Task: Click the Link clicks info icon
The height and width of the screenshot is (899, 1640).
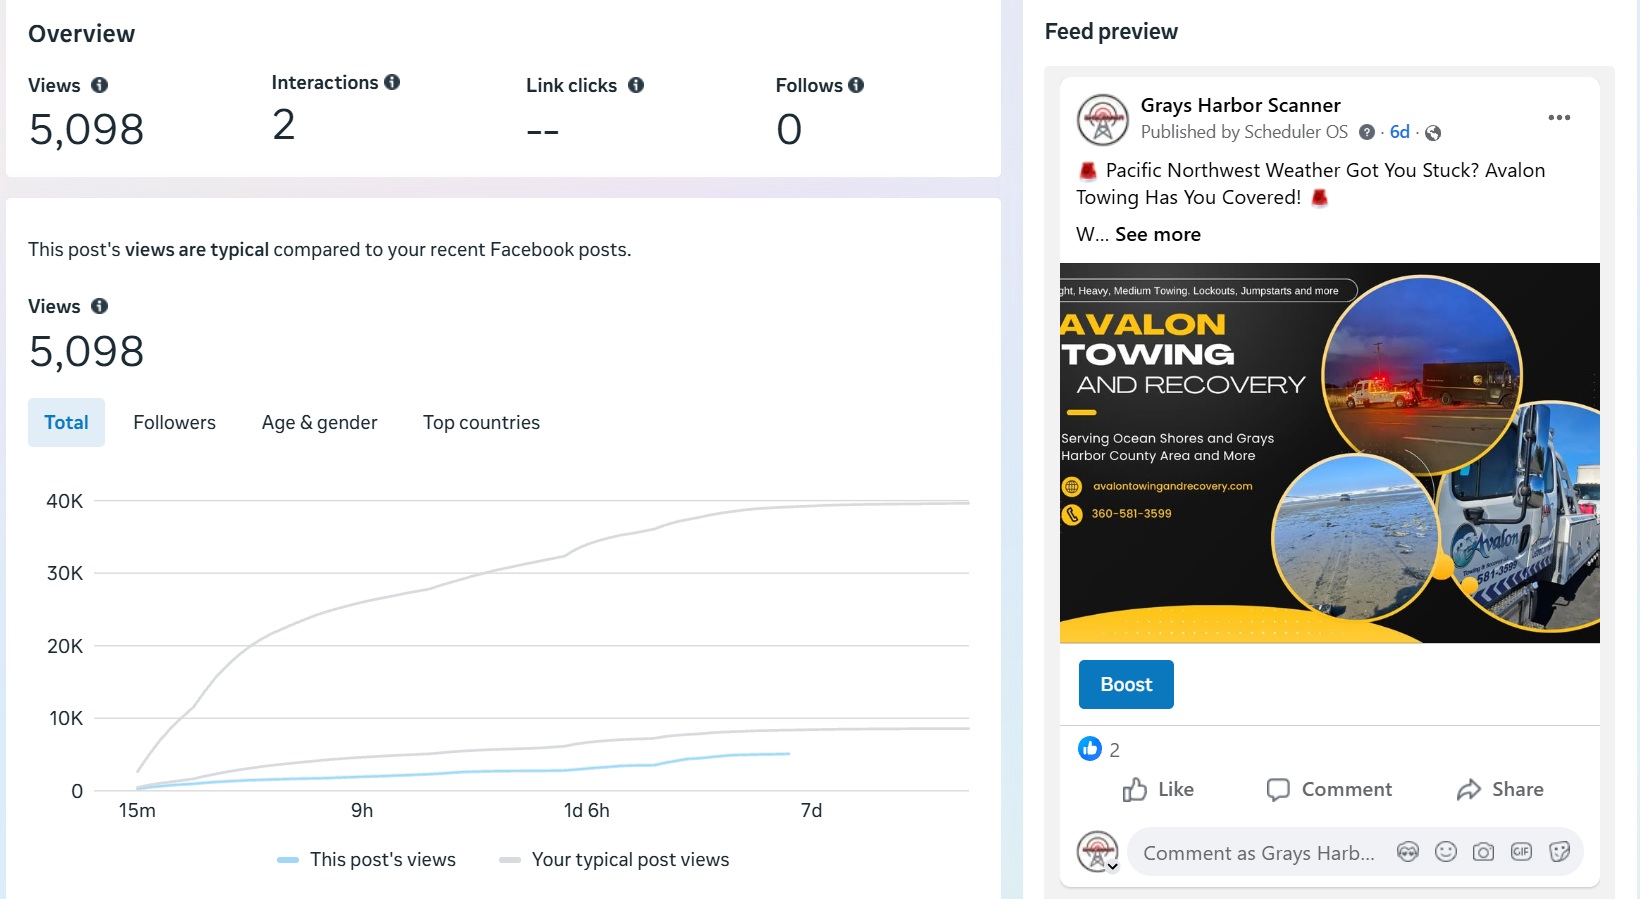Action: coord(636,85)
